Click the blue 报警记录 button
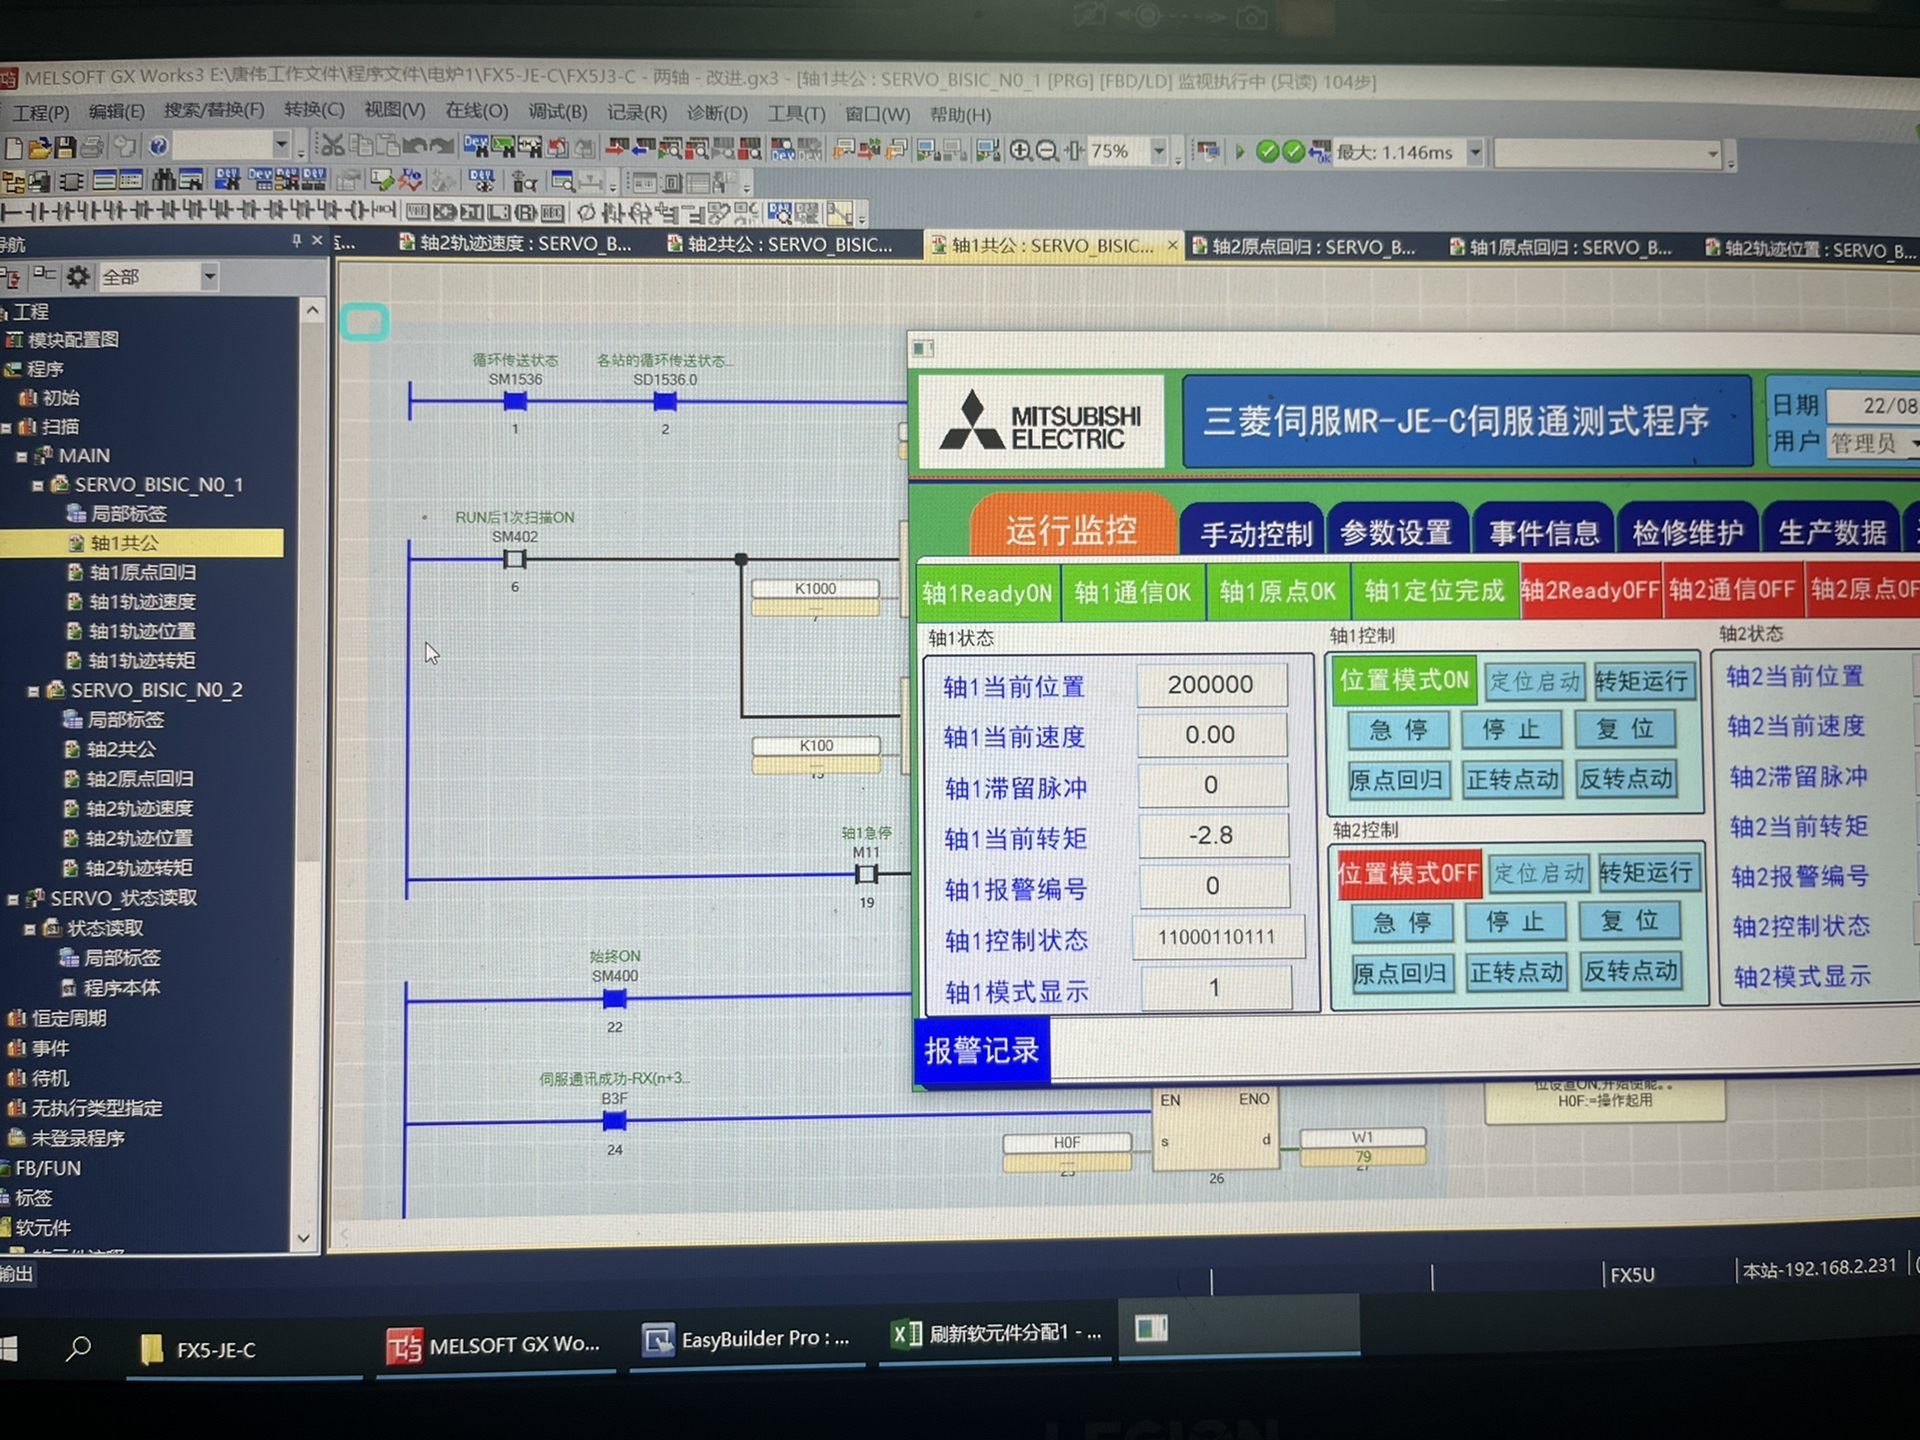This screenshot has width=1920, height=1440. [981, 1050]
